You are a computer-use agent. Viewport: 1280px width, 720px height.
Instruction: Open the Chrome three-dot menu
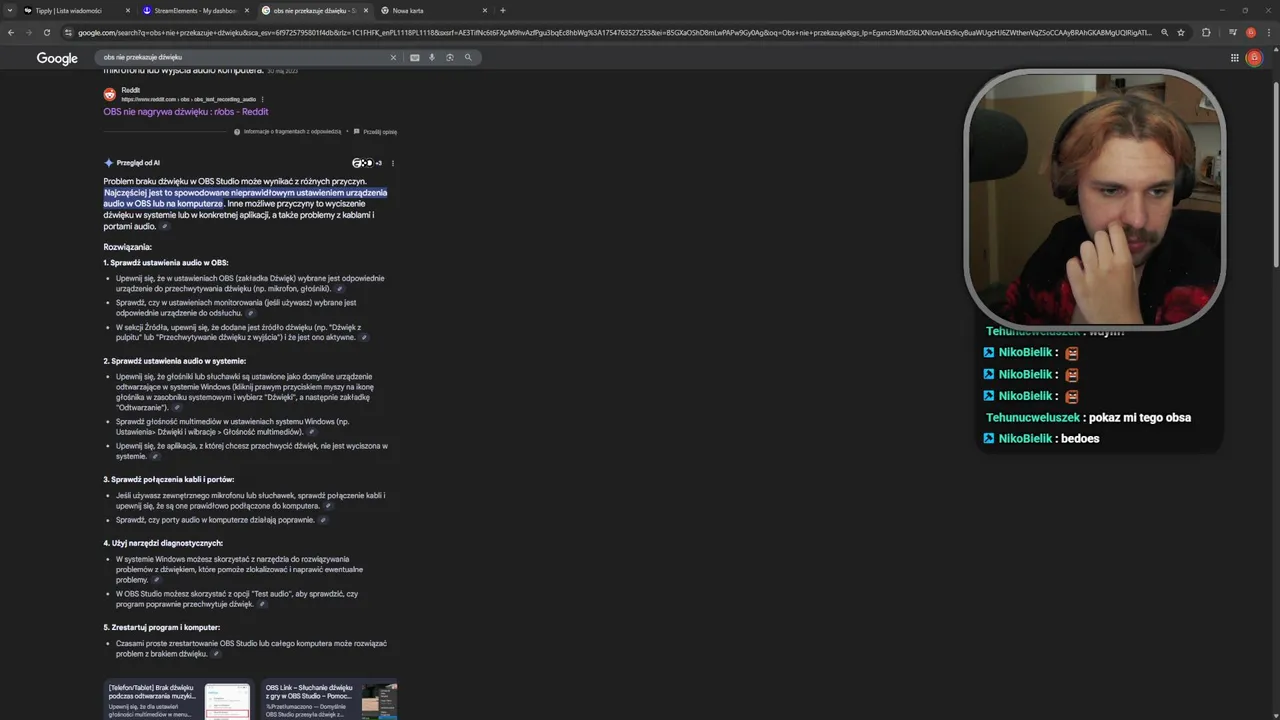pos(1268,32)
